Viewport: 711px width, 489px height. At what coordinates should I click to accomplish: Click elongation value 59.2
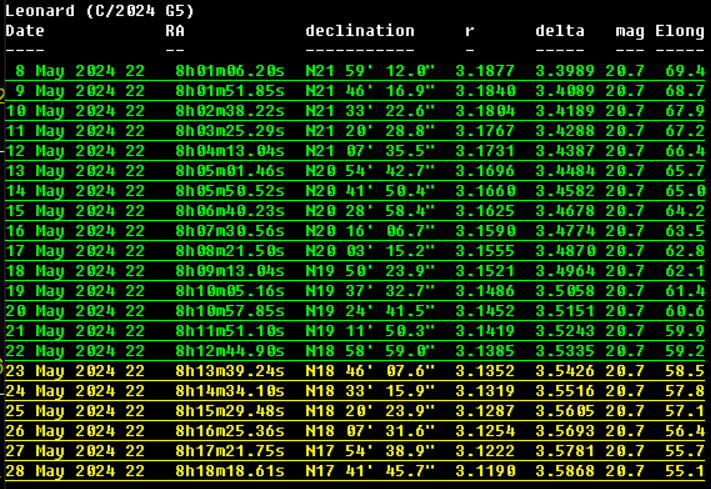(x=685, y=351)
